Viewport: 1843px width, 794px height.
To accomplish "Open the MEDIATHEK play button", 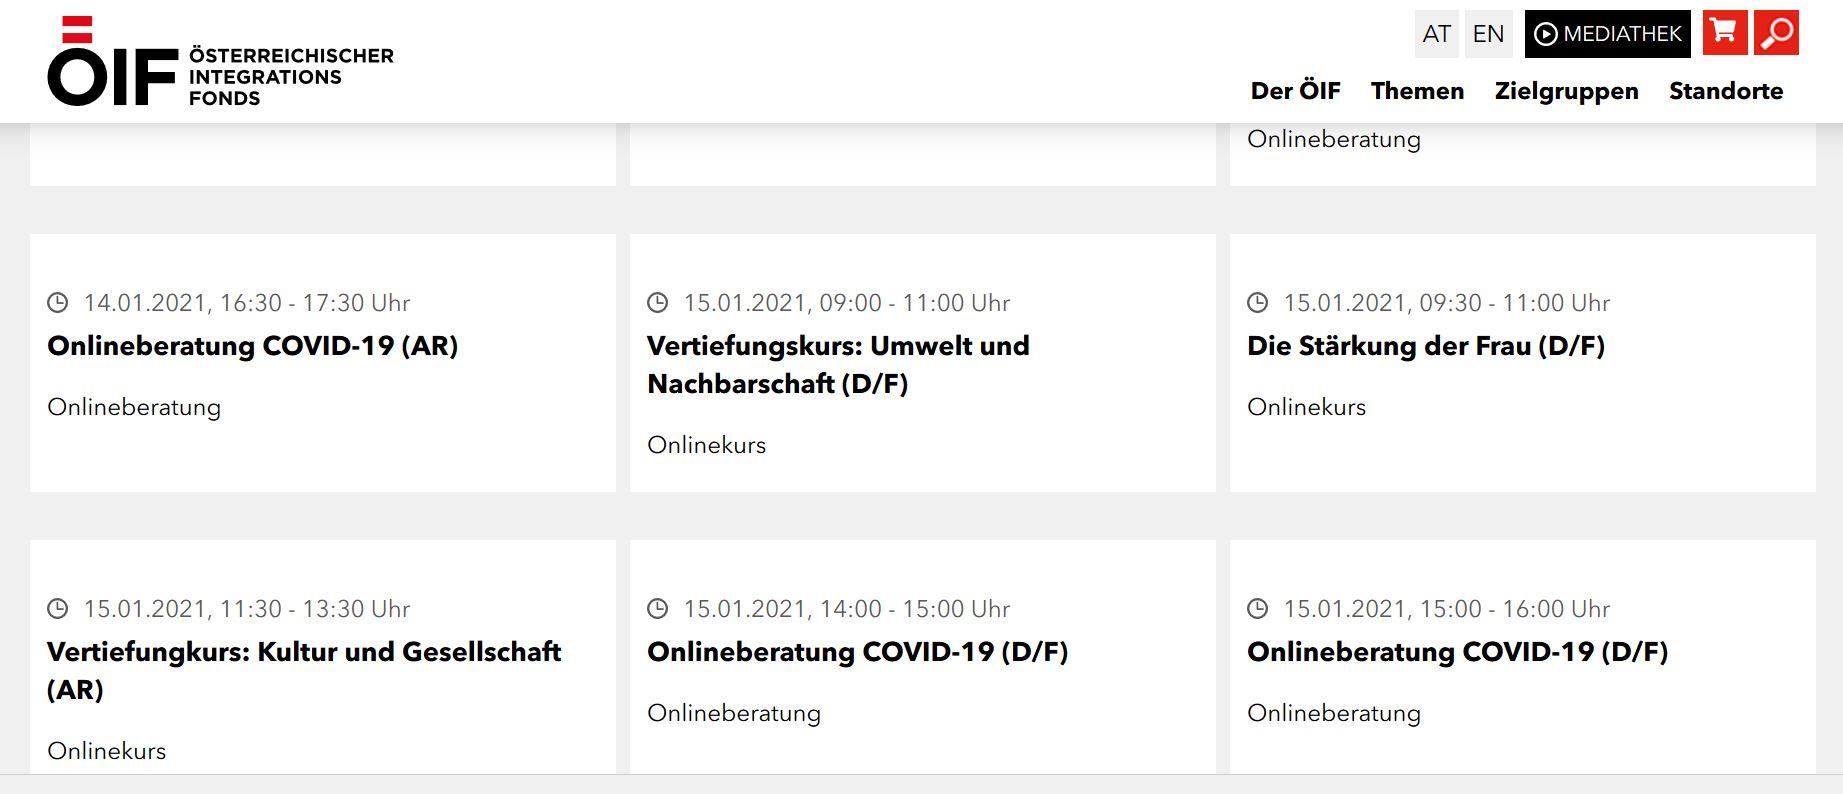I will coord(1607,34).
